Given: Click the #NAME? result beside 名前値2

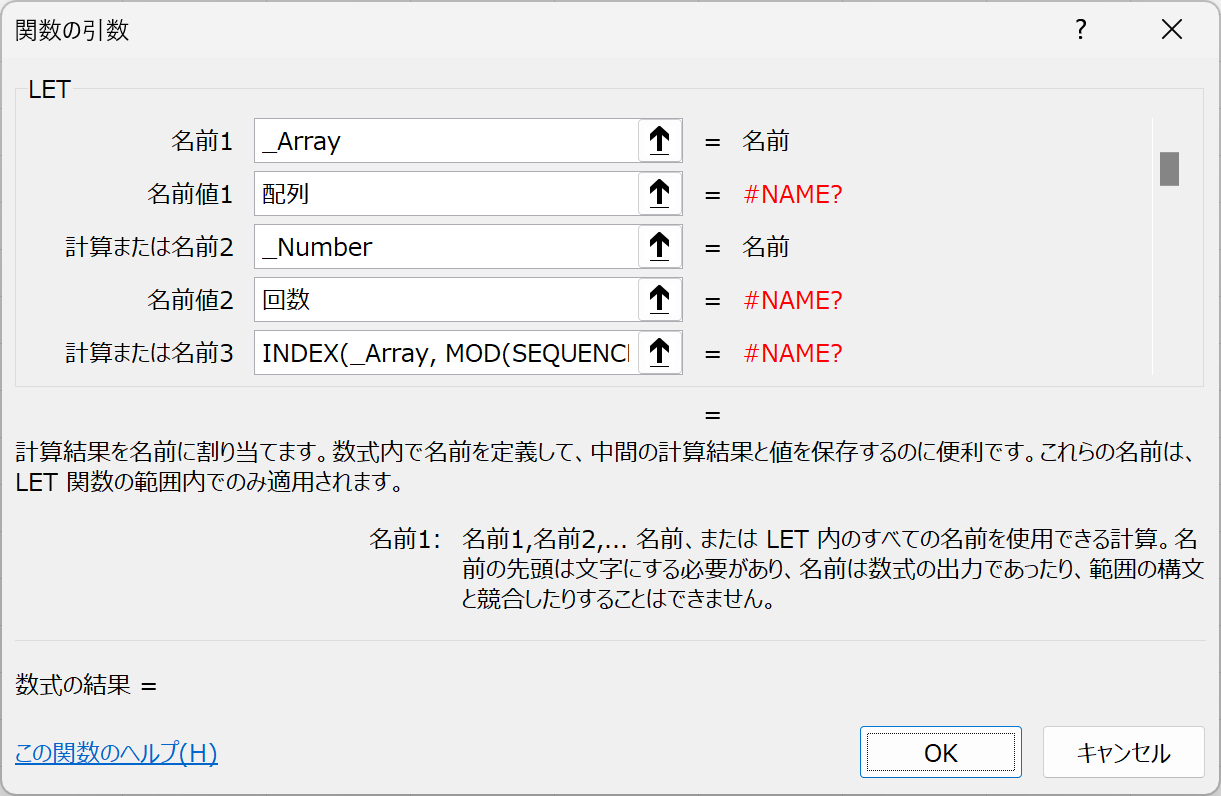Looking at the screenshot, I should click(x=793, y=301).
